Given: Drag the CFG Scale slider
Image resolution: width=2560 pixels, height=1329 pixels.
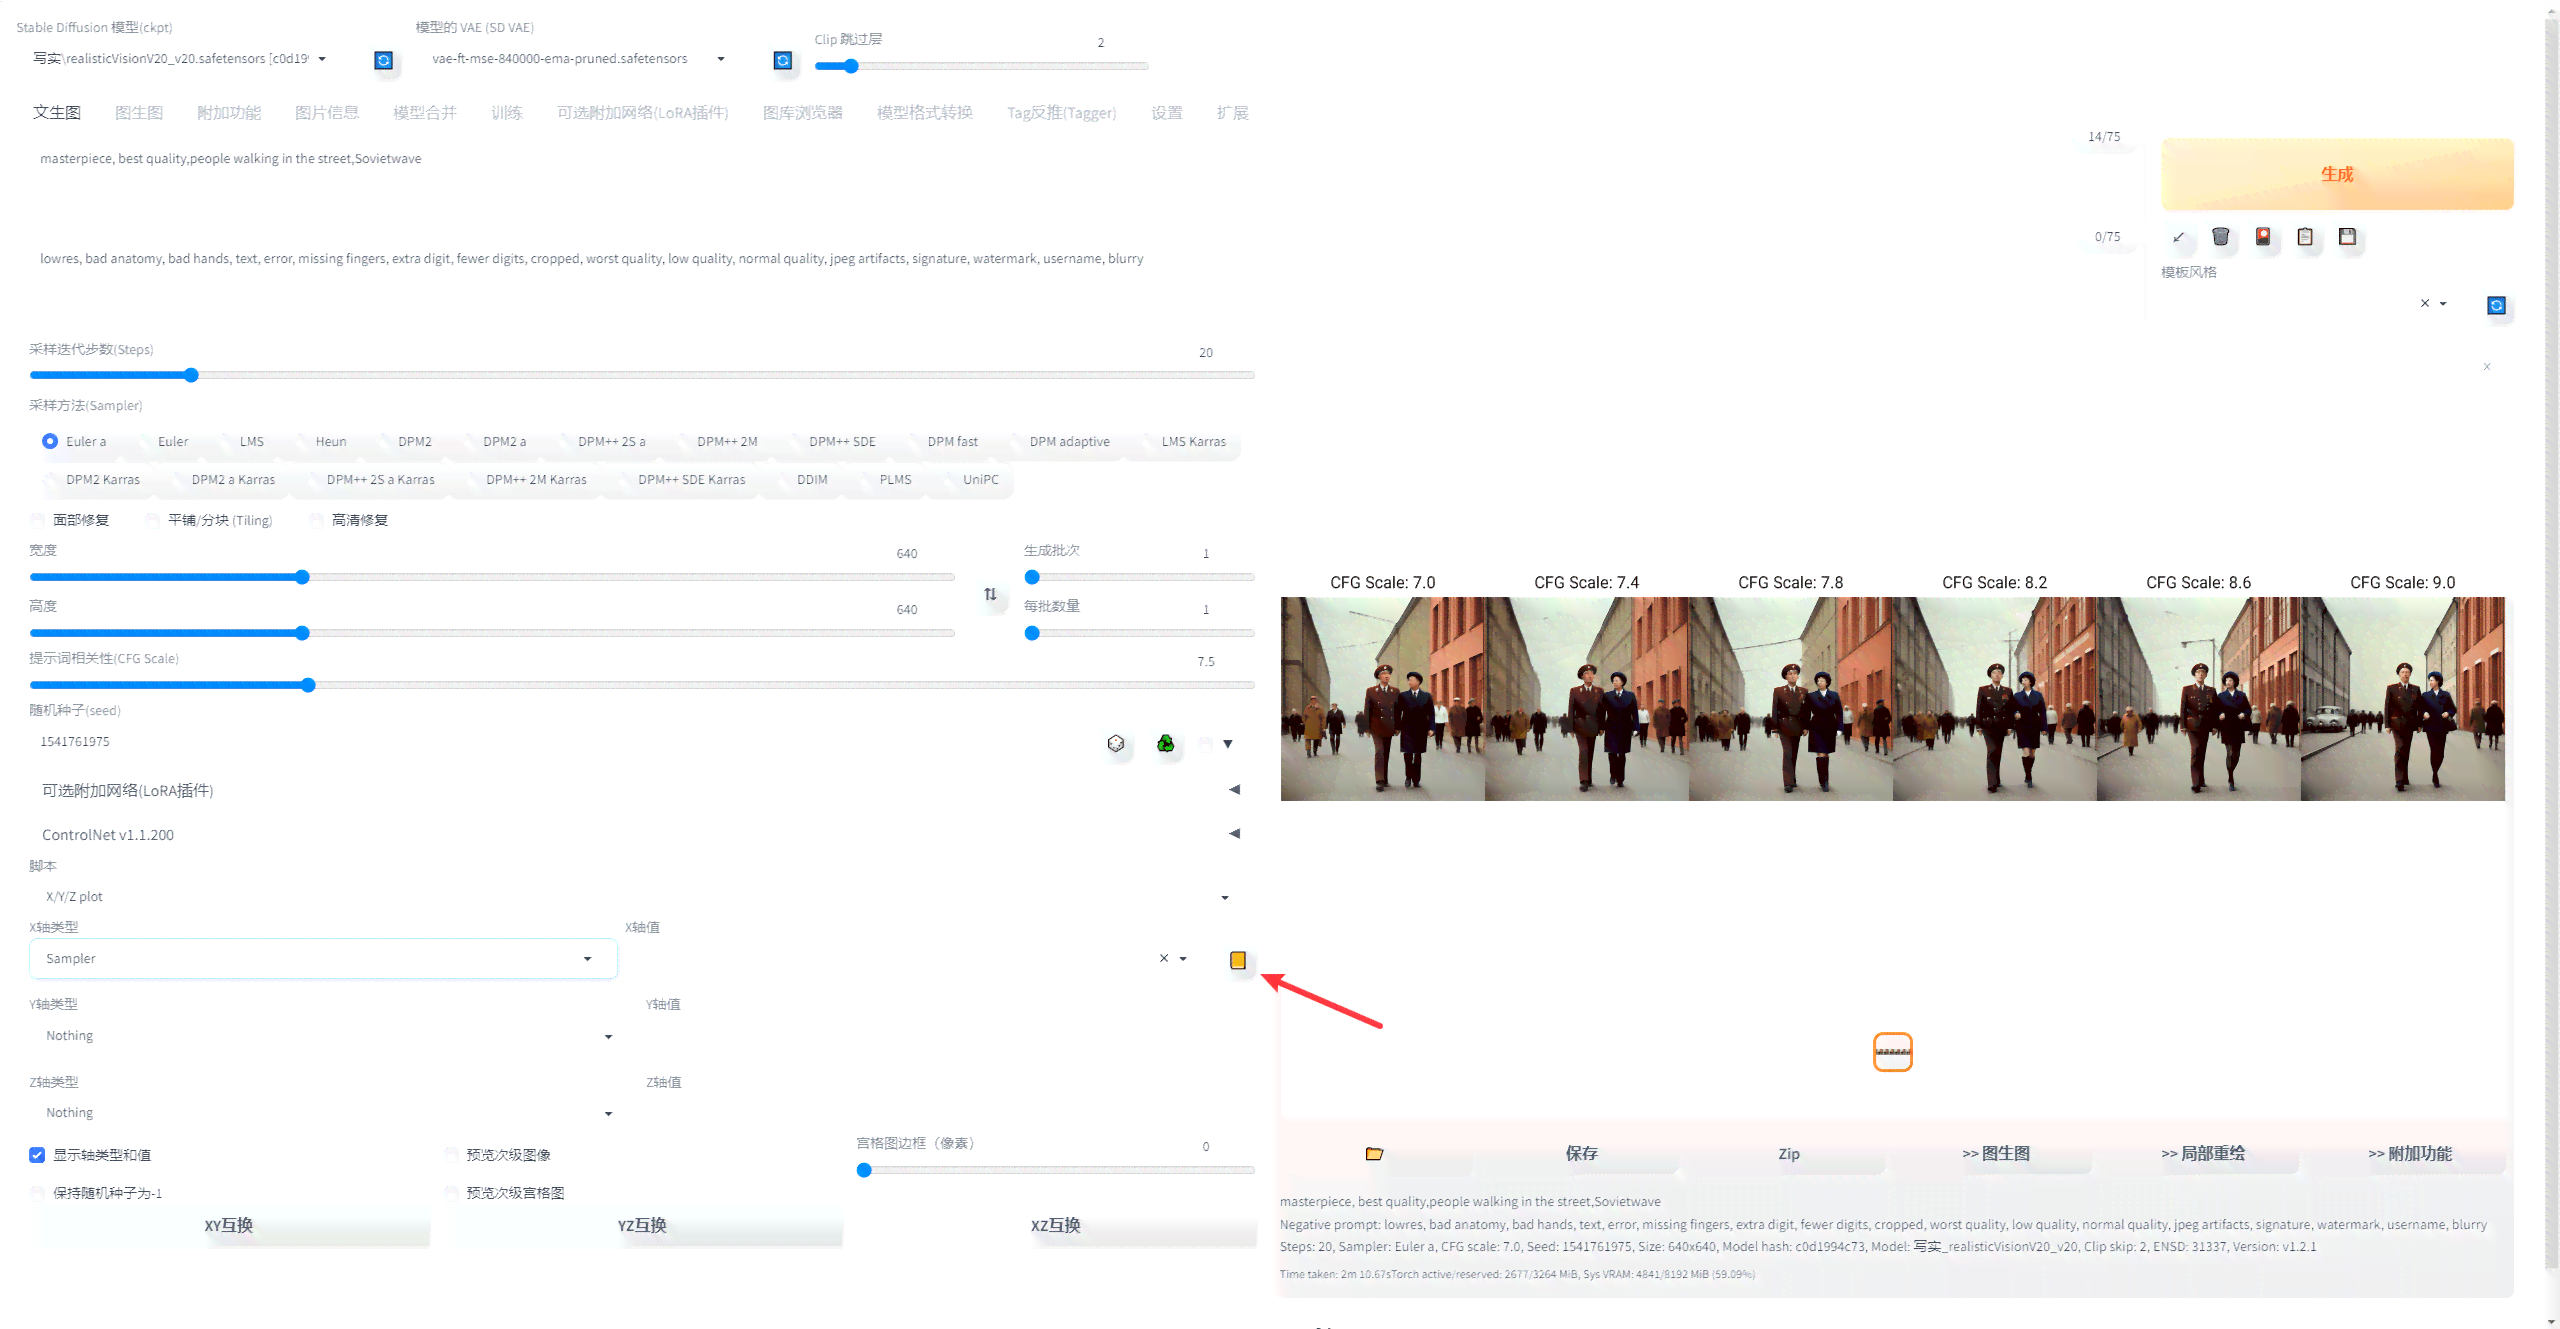Looking at the screenshot, I should pyautogui.click(x=312, y=684).
